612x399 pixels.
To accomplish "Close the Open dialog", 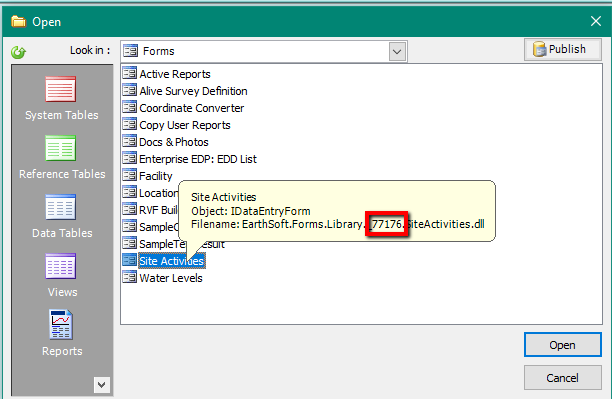I will tap(596, 21).
